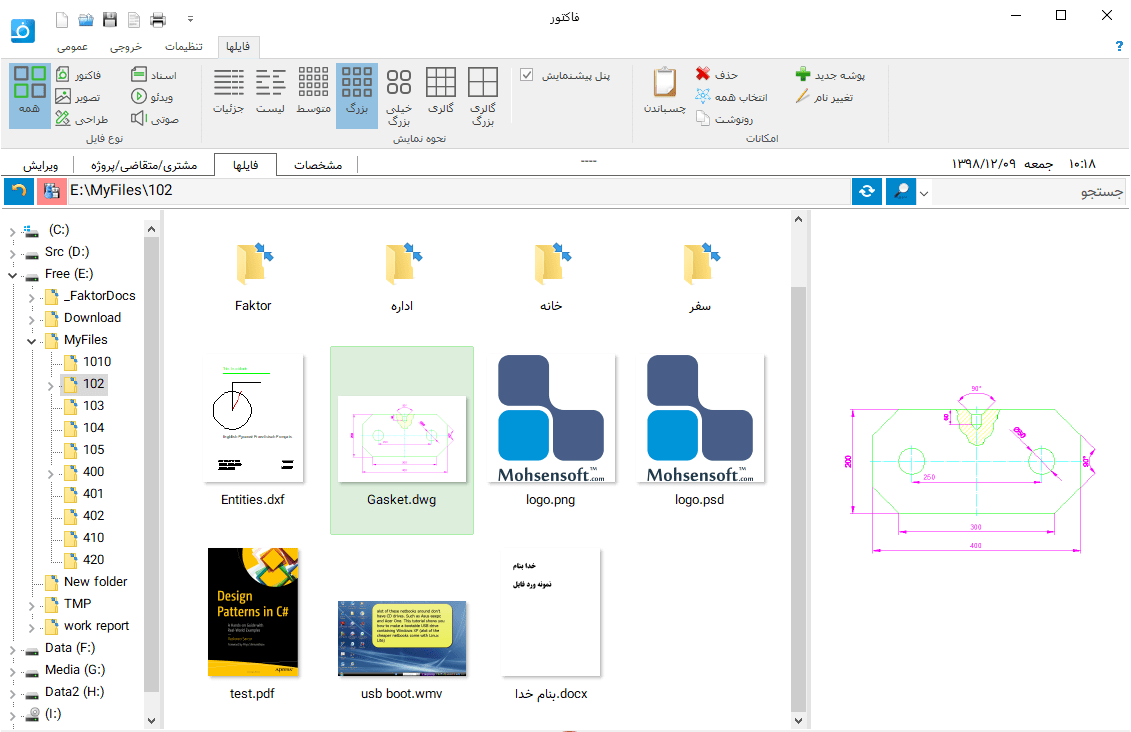The image size is (1131, 732).
Task: Select the test.pdf file thumbnail
Action: 253,612
